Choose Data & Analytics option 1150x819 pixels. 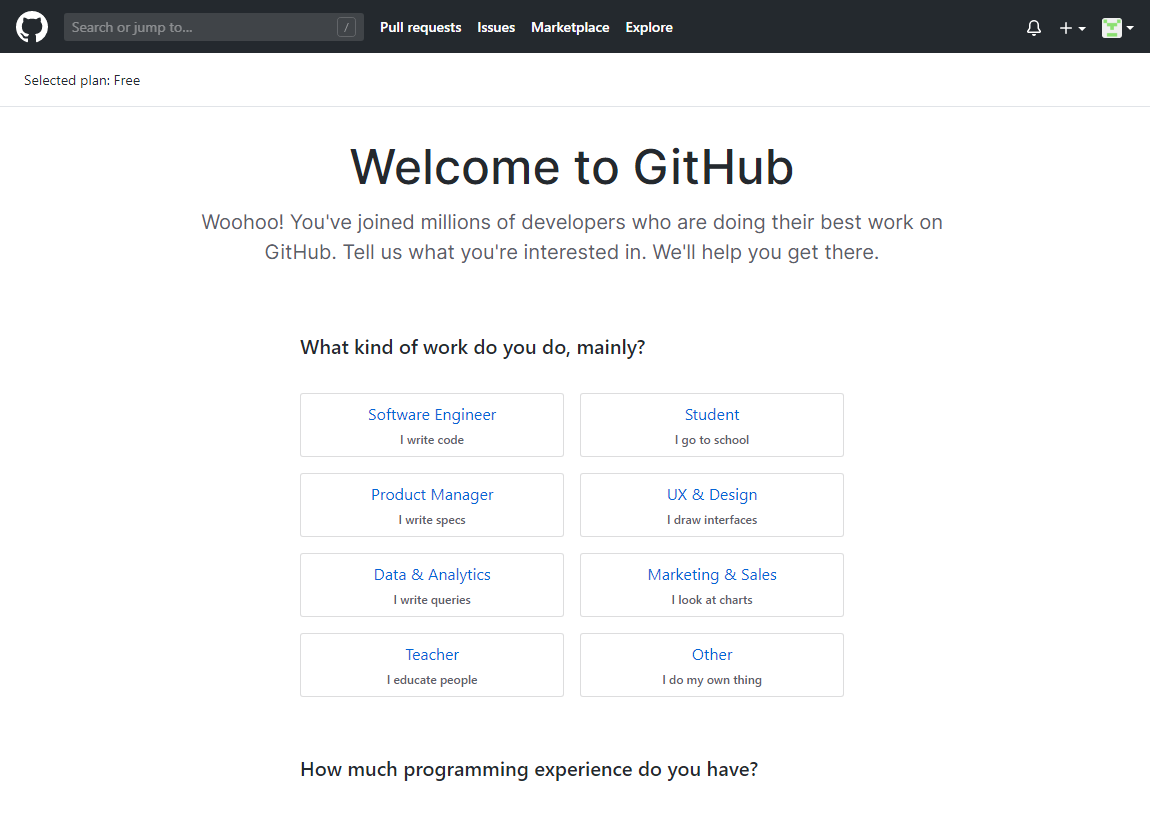click(x=432, y=585)
